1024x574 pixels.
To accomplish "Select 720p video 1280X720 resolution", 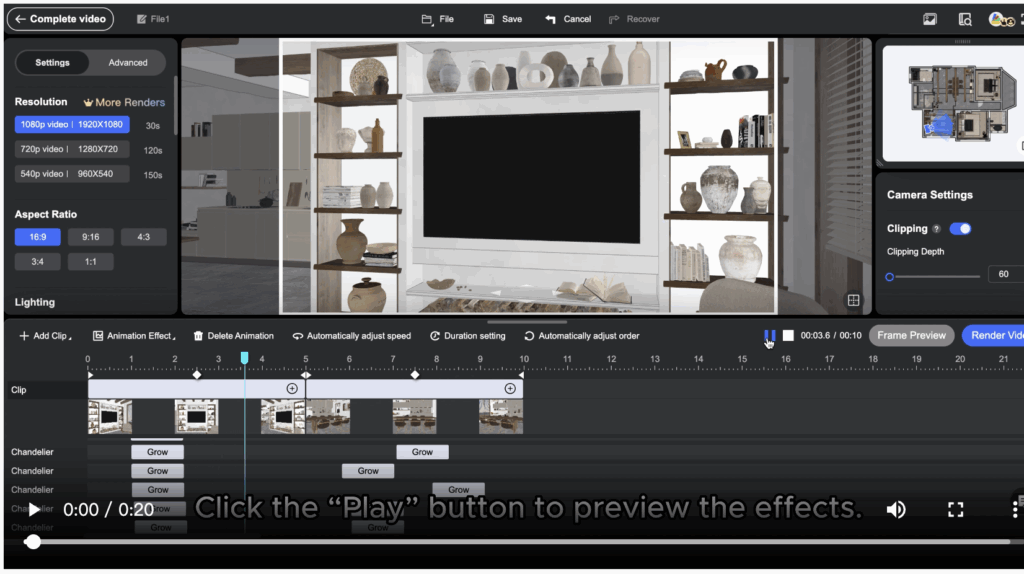I will tap(72, 149).
